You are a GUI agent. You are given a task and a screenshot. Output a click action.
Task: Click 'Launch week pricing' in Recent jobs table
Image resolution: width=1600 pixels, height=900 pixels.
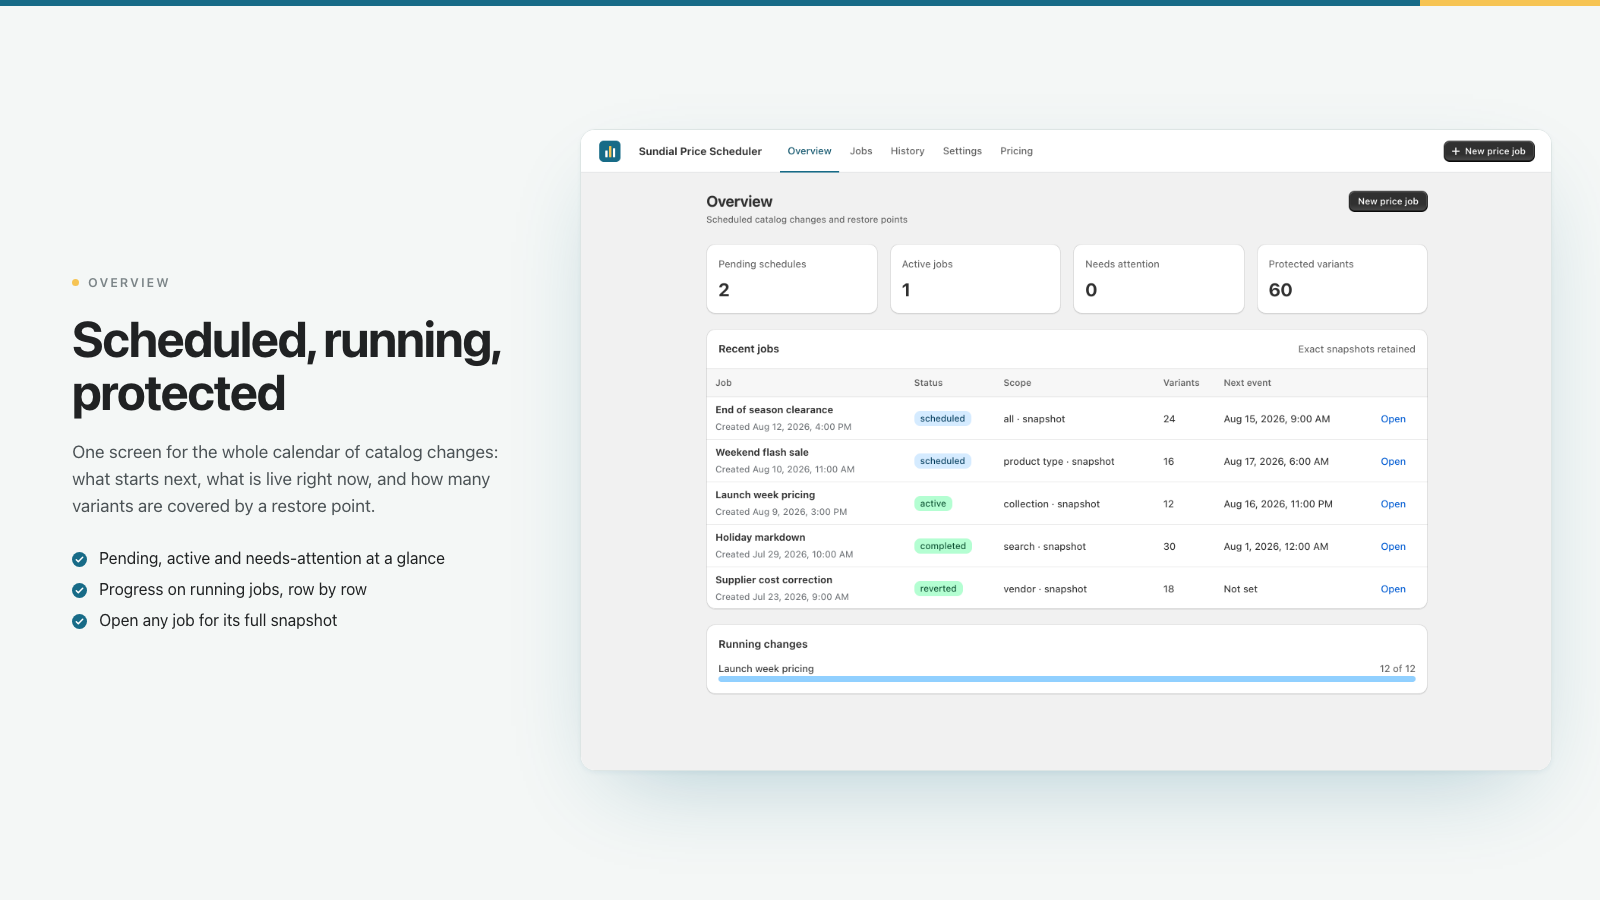click(x=765, y=495)
